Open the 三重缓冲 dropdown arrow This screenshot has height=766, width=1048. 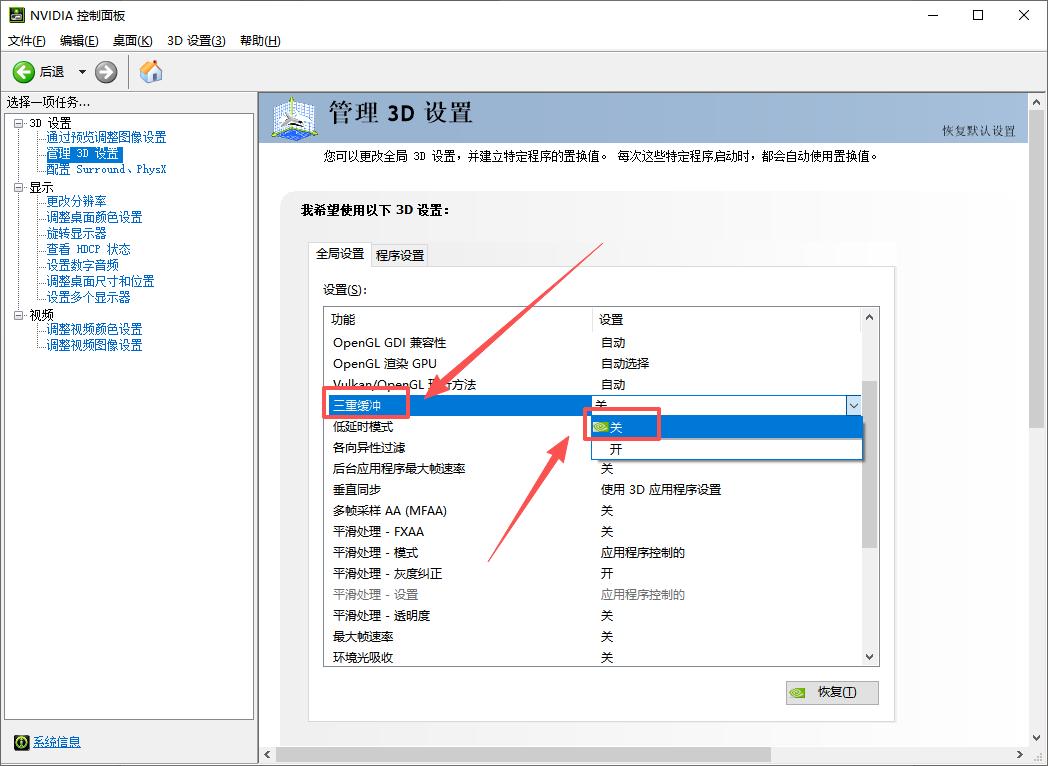[x=854, y=405]
